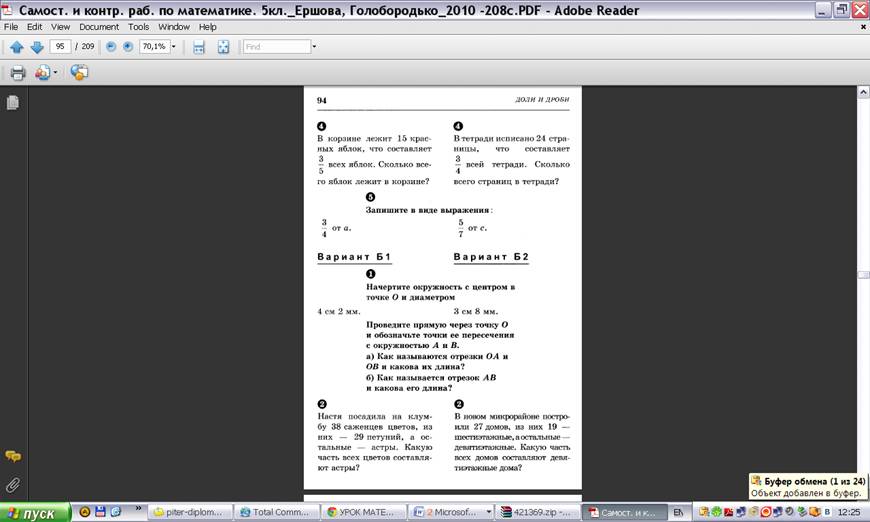
Task: Click the blue B tray icon
Action: coord(827,511)
